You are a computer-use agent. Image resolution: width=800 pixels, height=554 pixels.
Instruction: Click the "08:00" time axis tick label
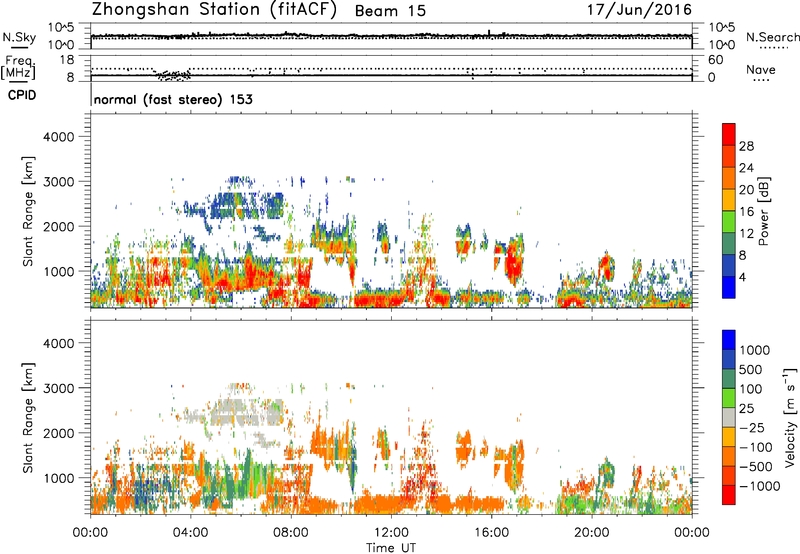click(x=291, y=533)
